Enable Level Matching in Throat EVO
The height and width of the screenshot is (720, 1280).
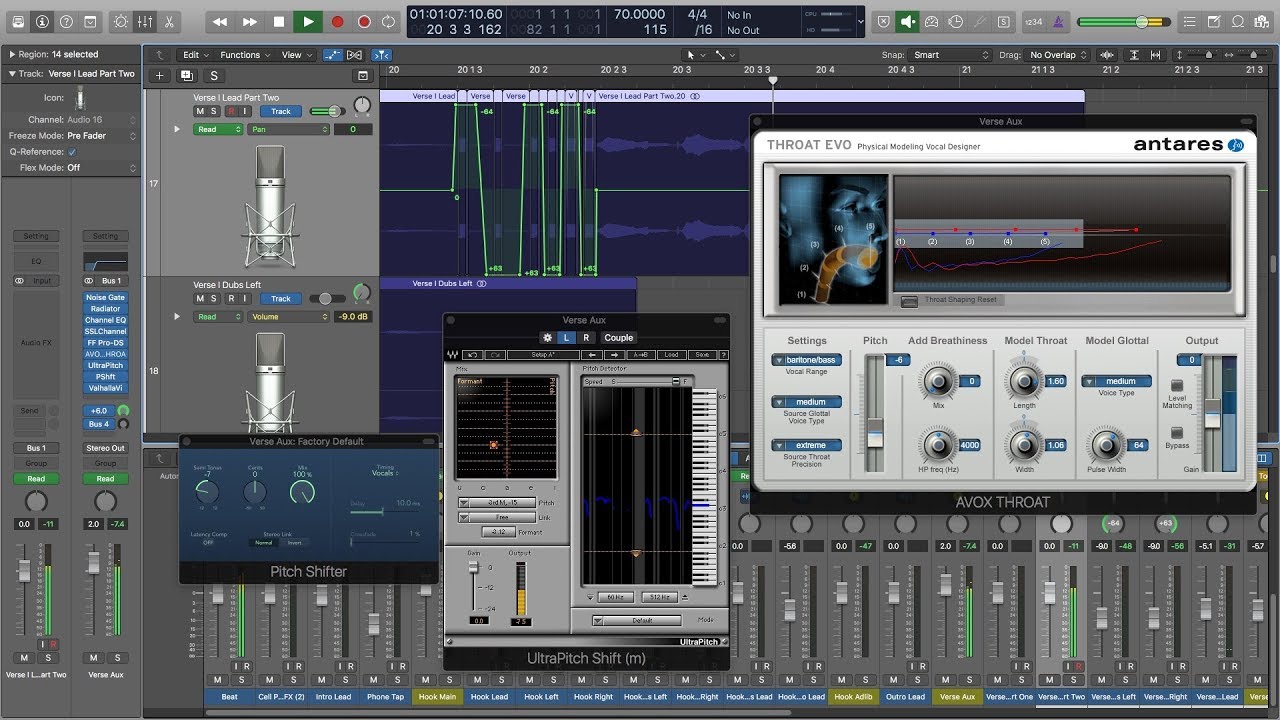(1176, 385)
